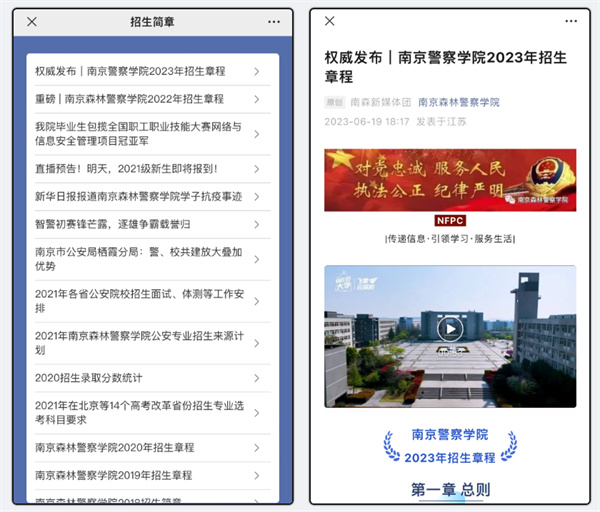Click the 原创 tag under article title
600x512 pixels.
(334, 102)
